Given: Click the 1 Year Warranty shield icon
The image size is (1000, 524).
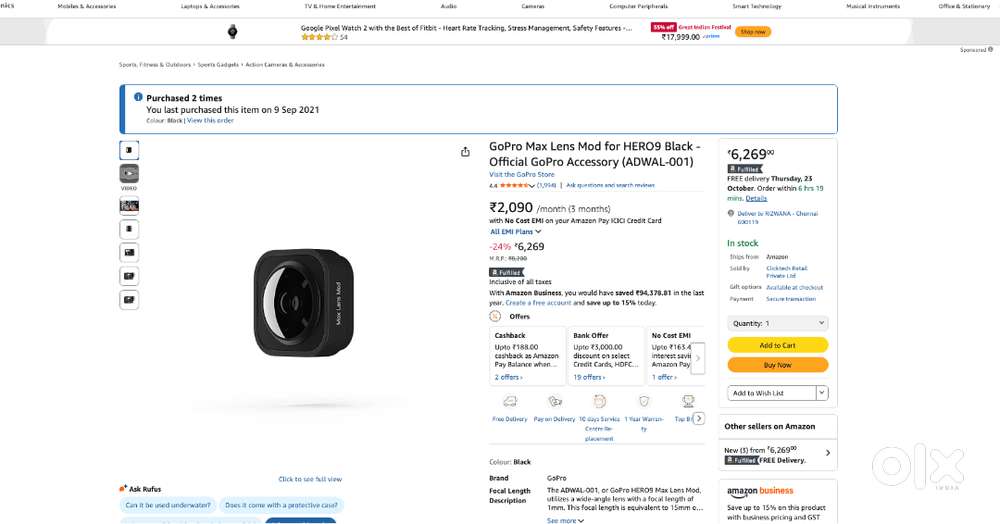Looking at the screenshot, I should (644, 401).
